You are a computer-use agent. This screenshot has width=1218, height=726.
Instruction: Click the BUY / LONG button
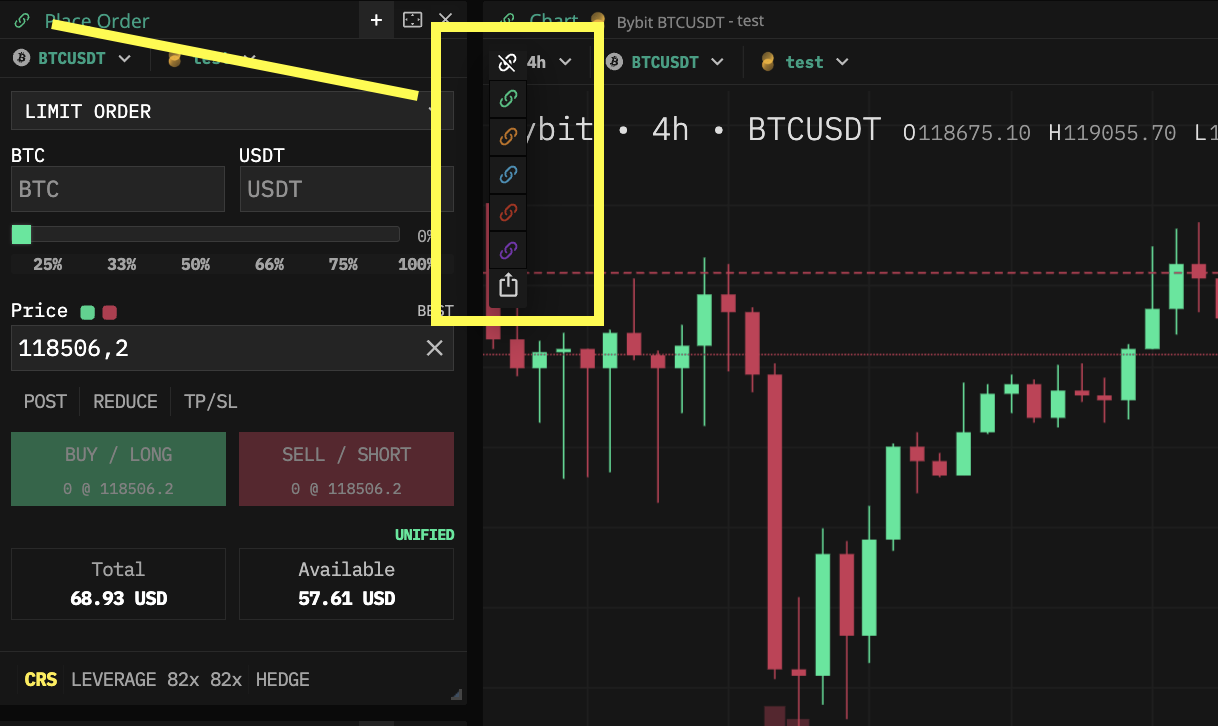pyautogui.click(x=118, y=469)
